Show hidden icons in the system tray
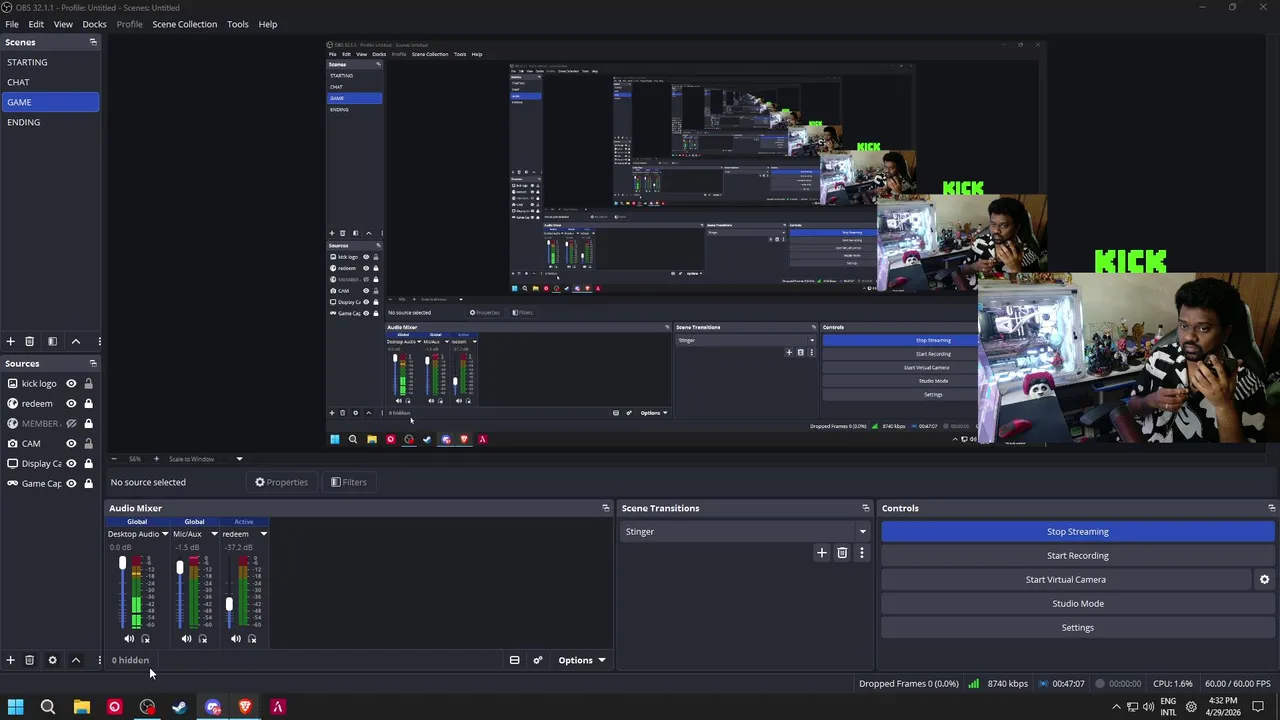This screenshot has height=720, width=1280. click(x=1116, y=707)
